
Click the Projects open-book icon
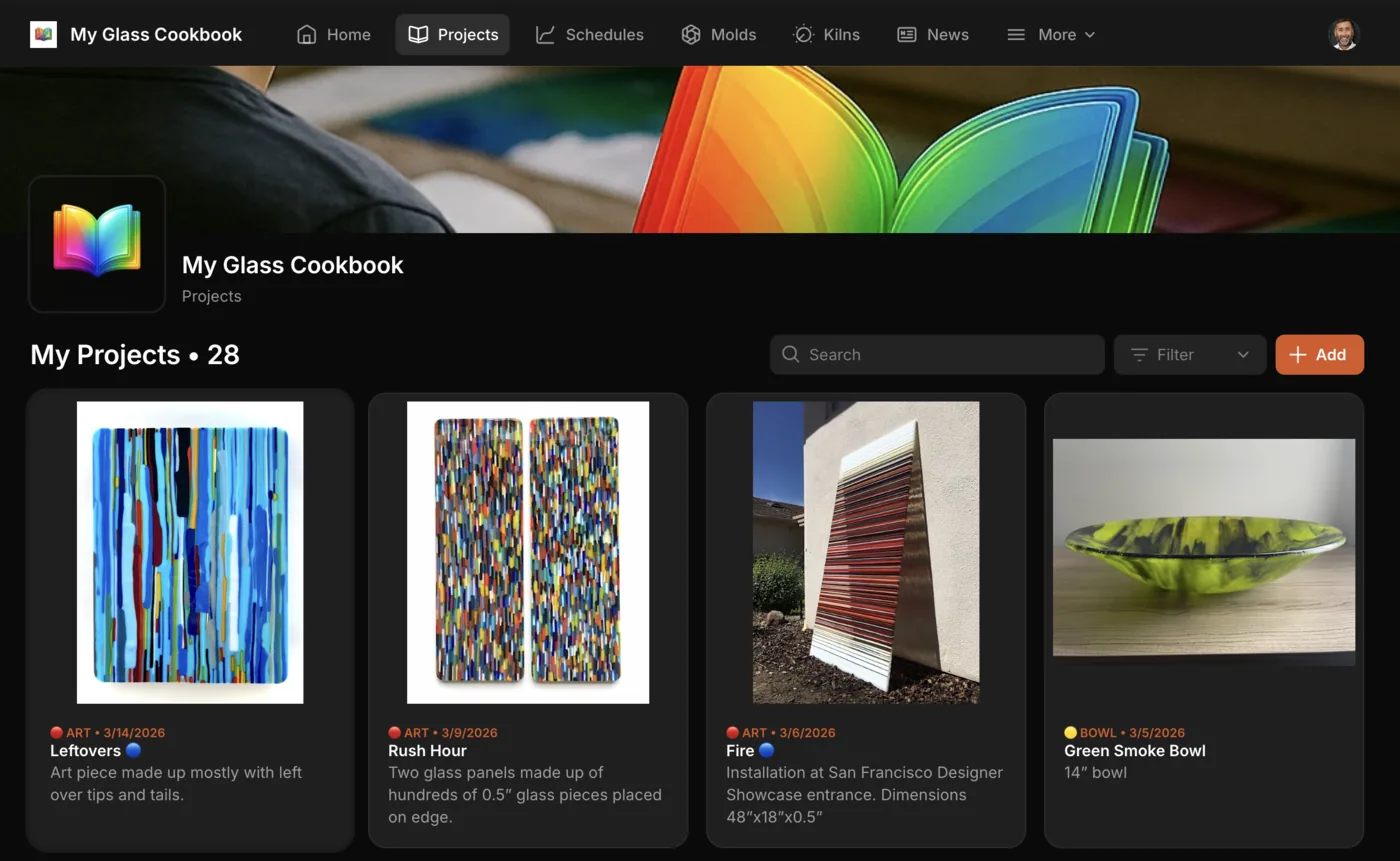[418, 34]
